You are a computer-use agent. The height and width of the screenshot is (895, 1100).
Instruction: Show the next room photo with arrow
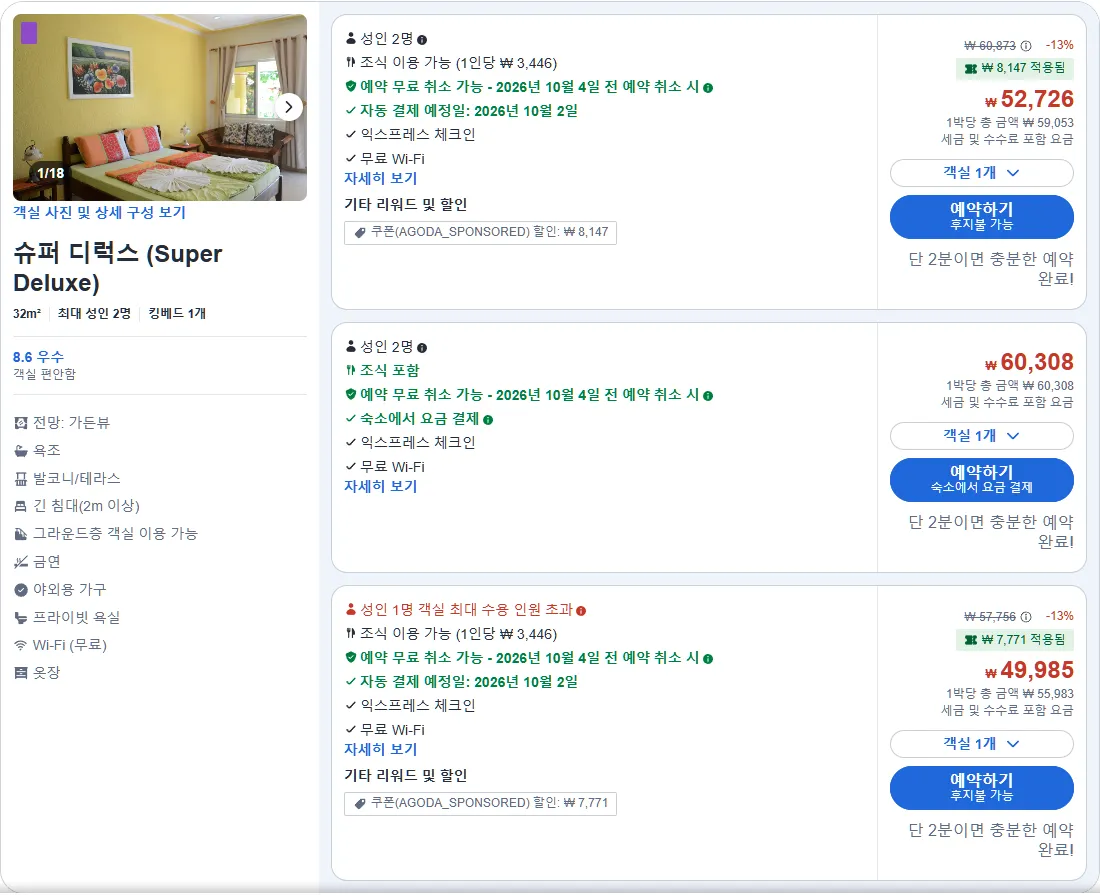tap(288, 107)
